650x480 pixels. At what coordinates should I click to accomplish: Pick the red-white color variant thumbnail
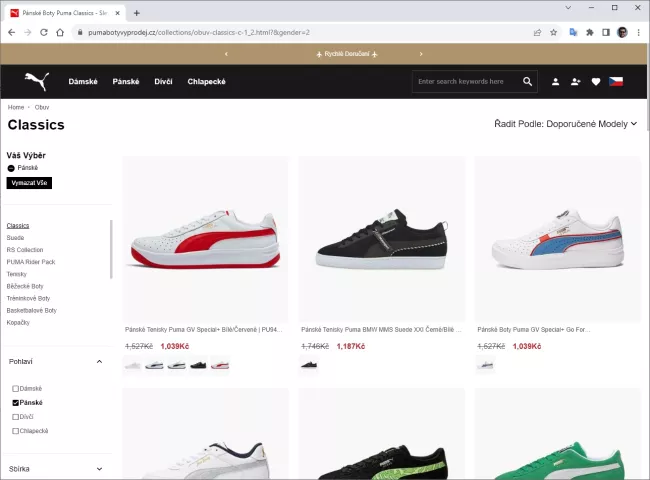coord(220,365)
